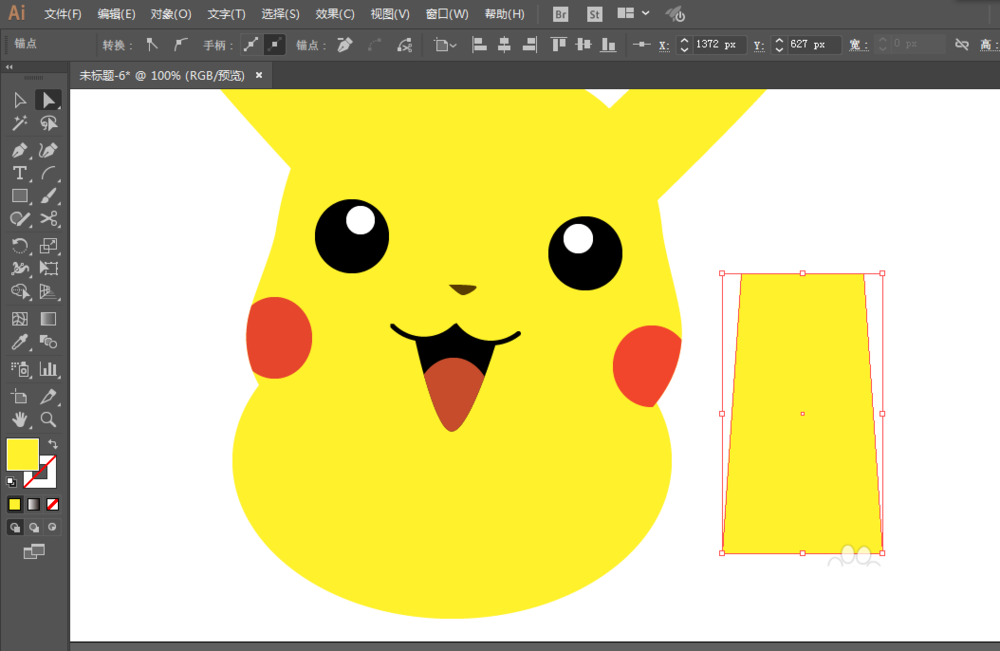The image size is (1000, 651).
Task: Open the 选择(S) menu
Action: click(x=280, y=14)
